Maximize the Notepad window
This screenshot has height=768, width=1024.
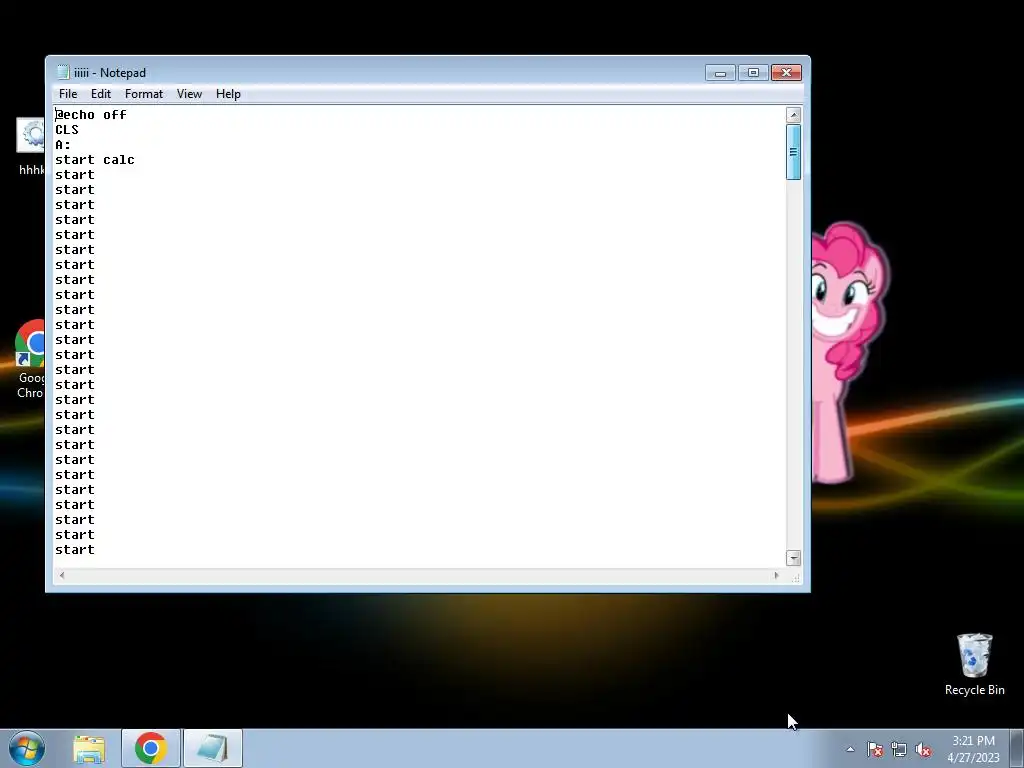[753, 72]
